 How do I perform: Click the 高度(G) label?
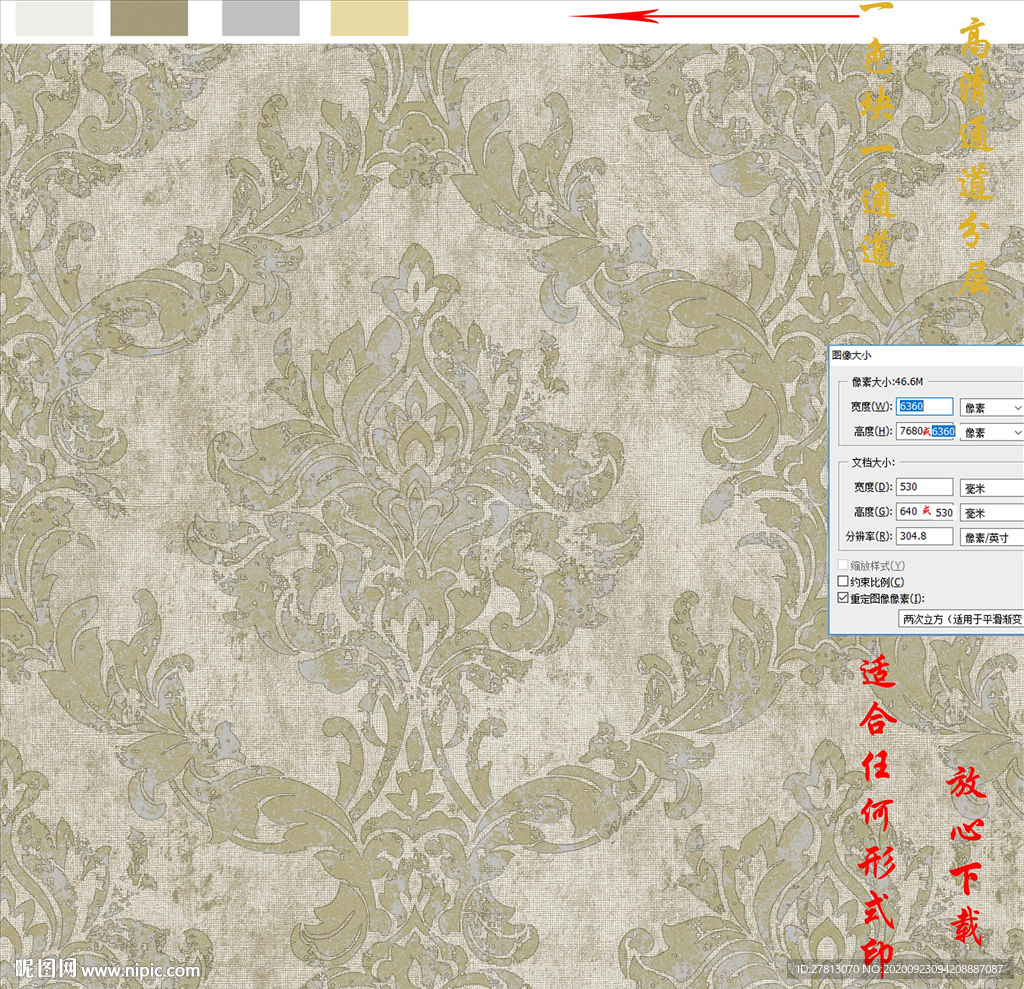[872, 511]
